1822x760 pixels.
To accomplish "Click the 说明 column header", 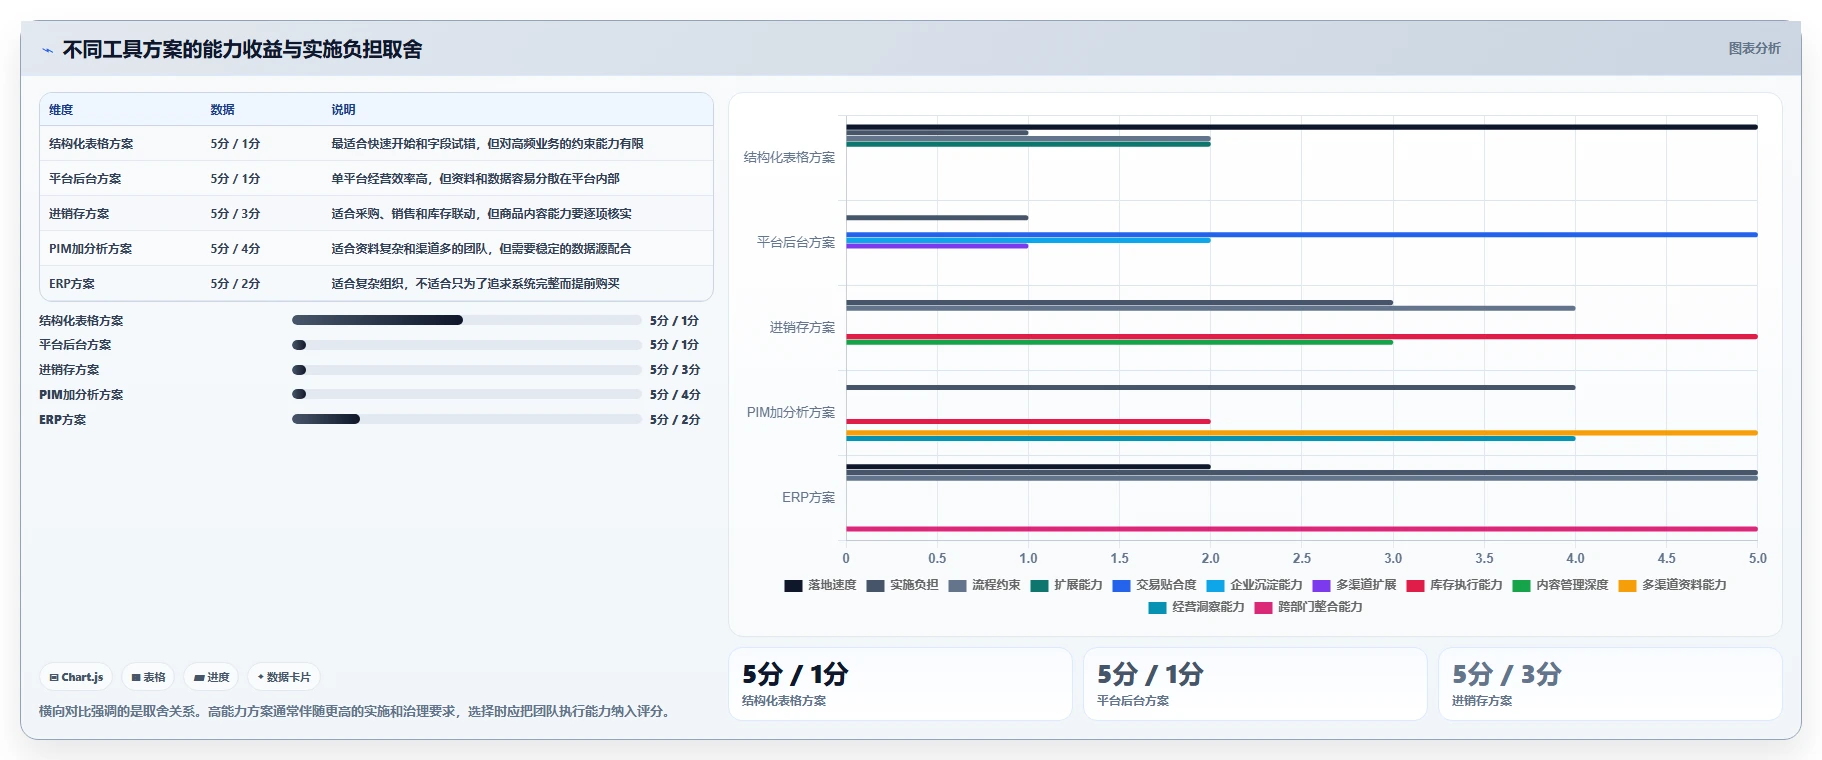I will 343,110.
